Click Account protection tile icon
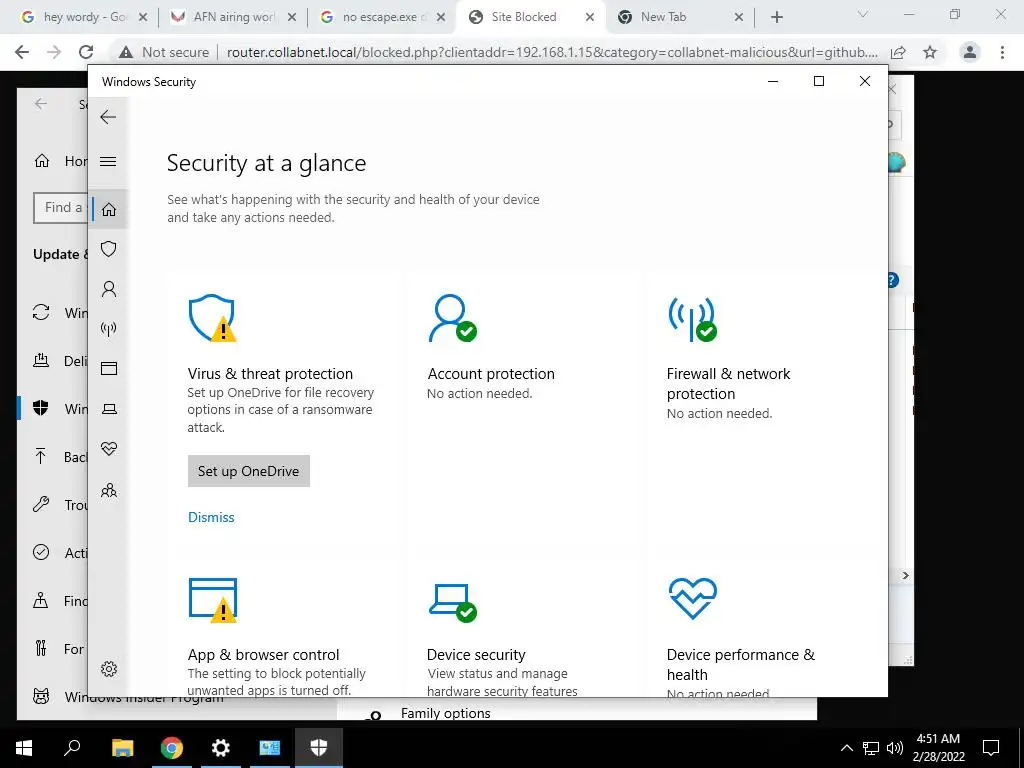Viewport: 1024px width, 768px height. click(x=452, y=318)
